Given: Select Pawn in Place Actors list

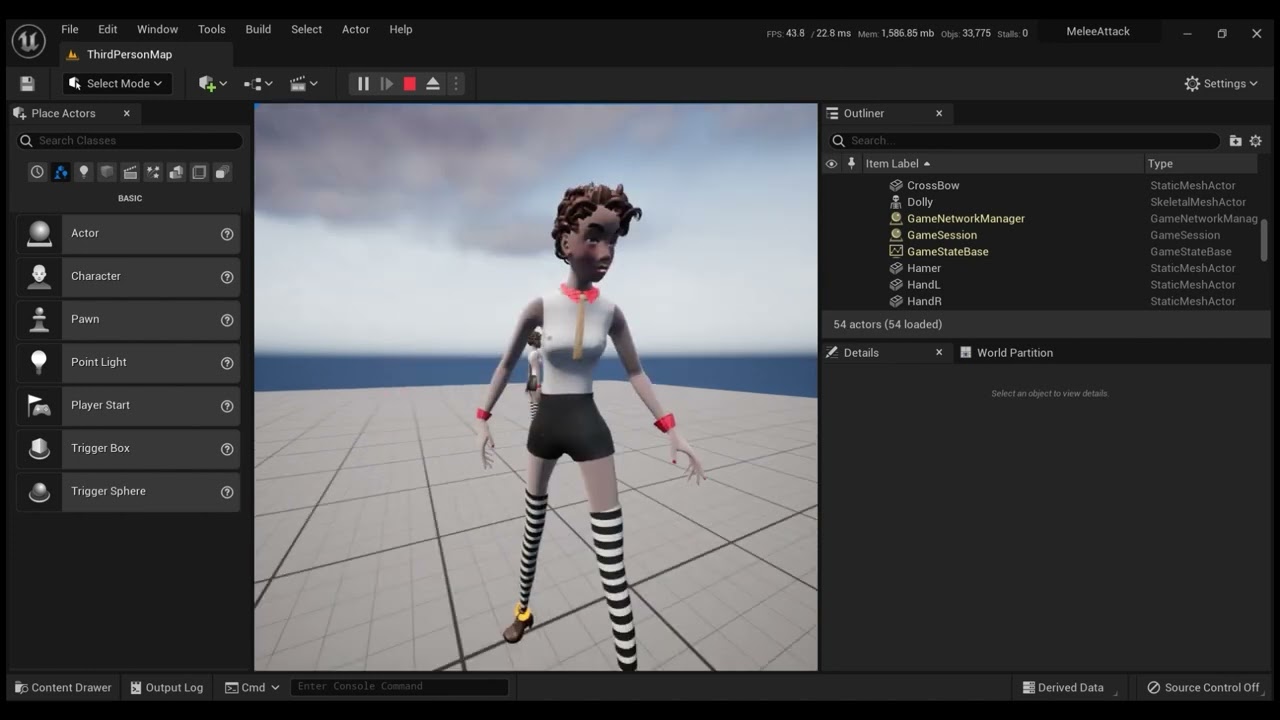Looking at the screenshot, I should [x=128, y=320].
